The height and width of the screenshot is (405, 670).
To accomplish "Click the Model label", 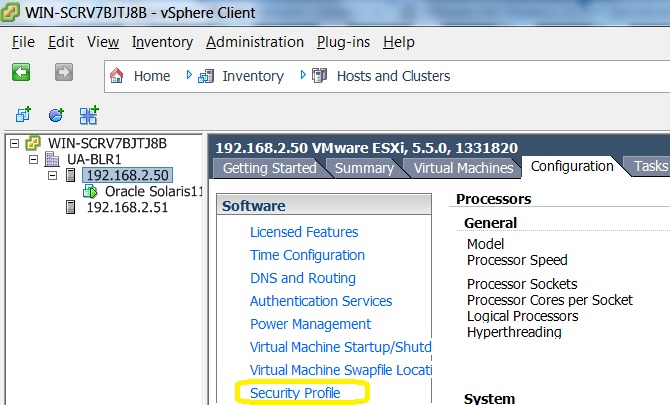I will pos(485,244).
